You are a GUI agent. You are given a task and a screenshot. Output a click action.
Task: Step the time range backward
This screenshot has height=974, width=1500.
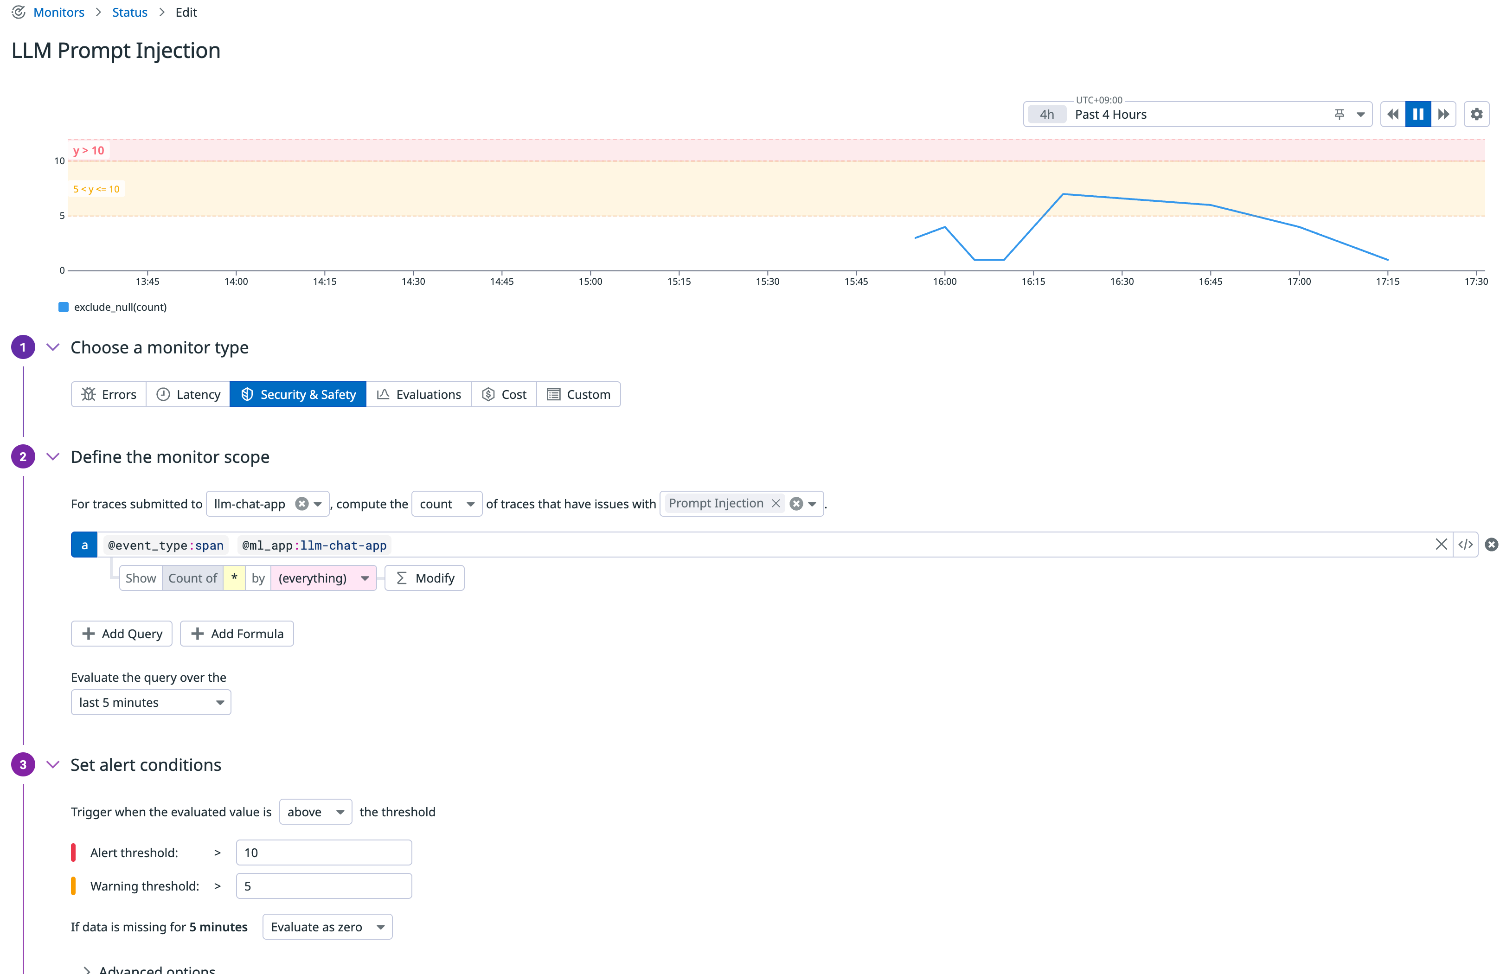coord(1392,114)
